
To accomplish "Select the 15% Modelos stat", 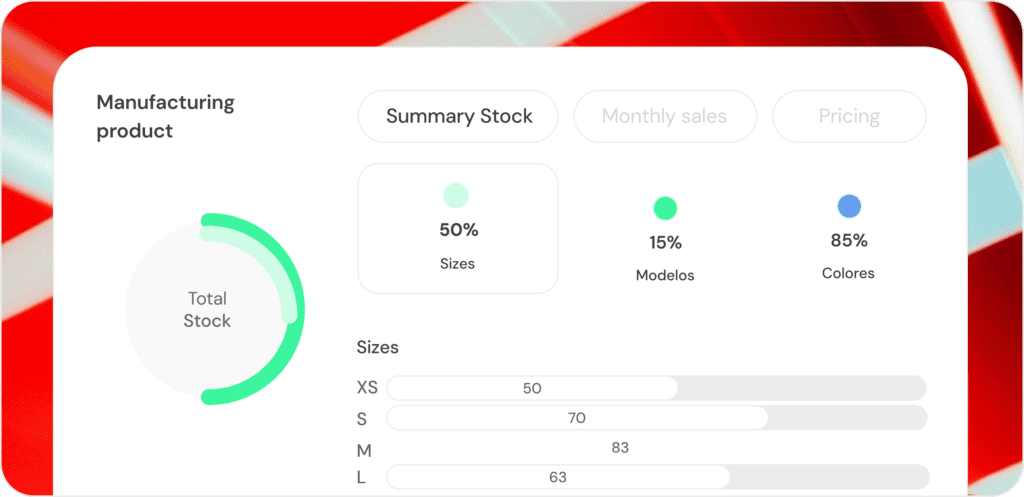I will click(665, 243).
